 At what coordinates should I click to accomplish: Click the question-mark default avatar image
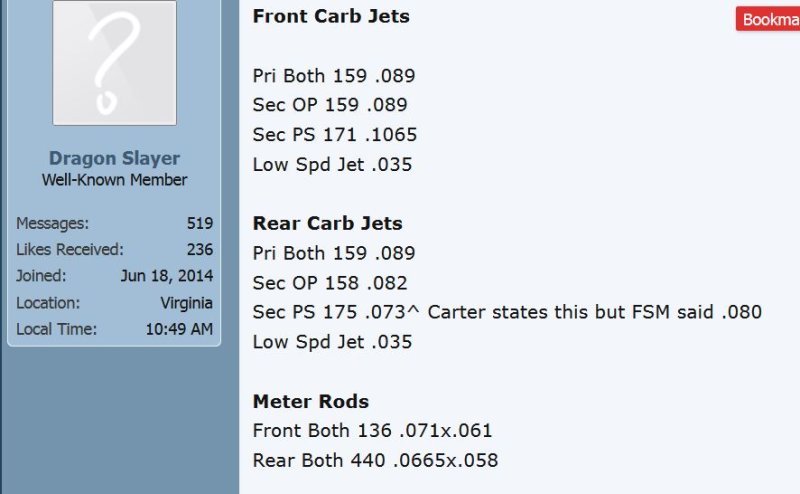tap(114, 62)
